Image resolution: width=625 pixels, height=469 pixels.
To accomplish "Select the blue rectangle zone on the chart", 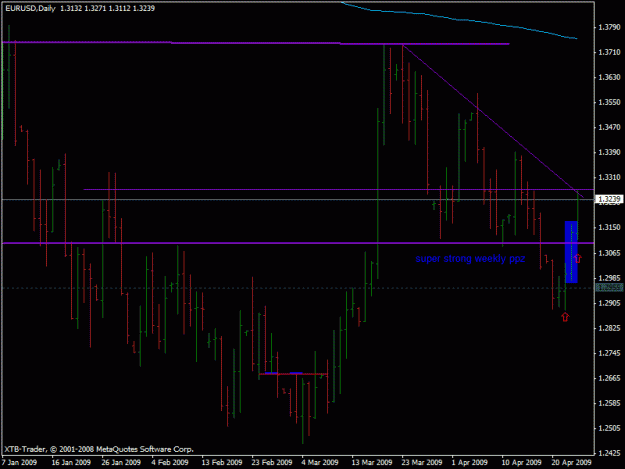I will point(571,252).
